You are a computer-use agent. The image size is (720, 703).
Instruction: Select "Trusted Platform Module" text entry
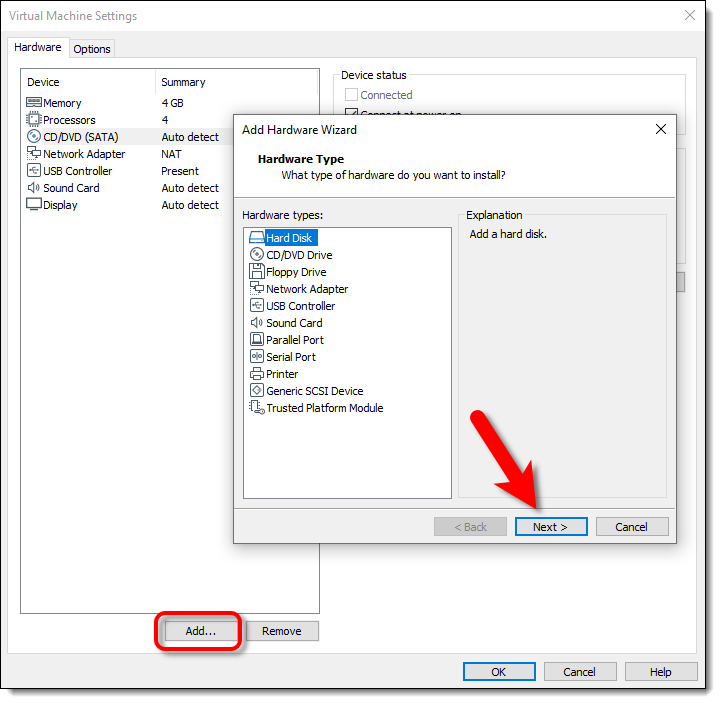pyautogui.click(x=325, y=408)
